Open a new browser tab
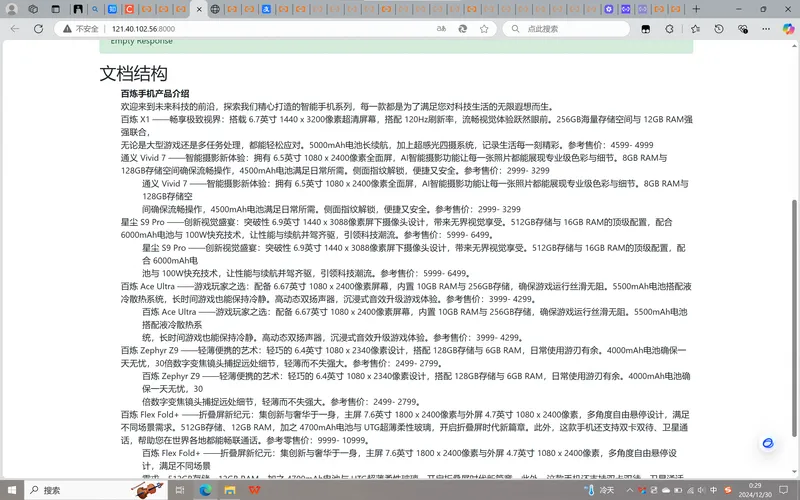The height and width of the screenshot is (500, 800). (696, 9)
